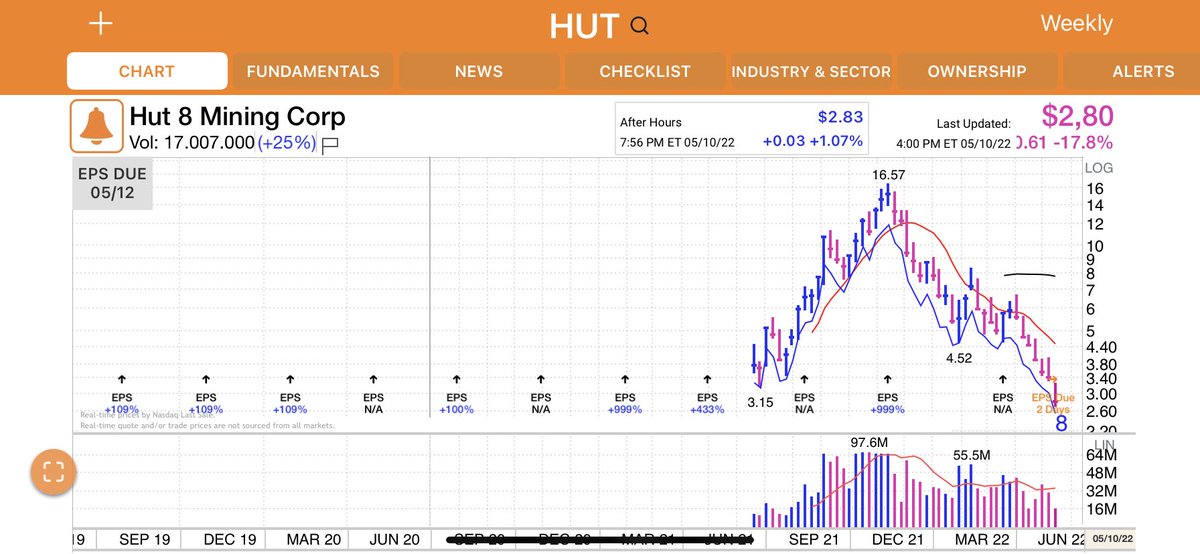This screenshot has height=554, width=1200.
Task: Tap the 4.52 price low label
Action: pos(961,357)
